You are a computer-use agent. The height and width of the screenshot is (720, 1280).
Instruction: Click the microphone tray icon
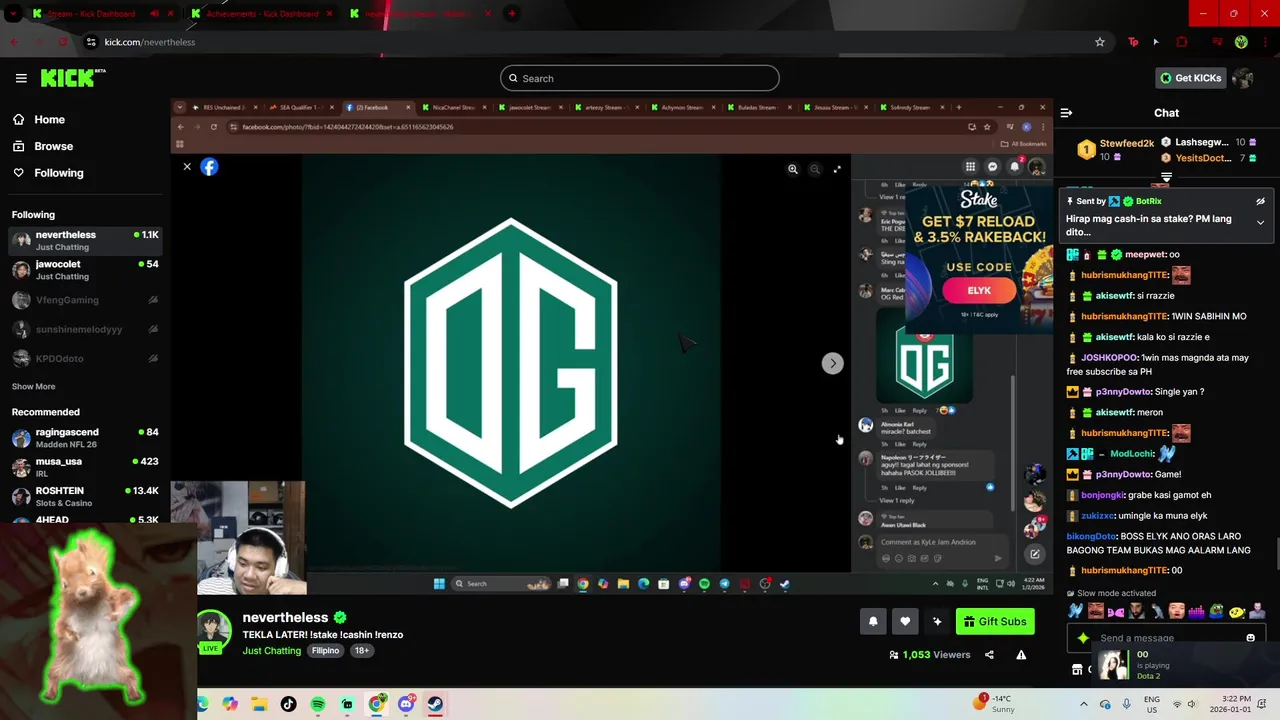pyautogui.click(x=1127, y=704)
